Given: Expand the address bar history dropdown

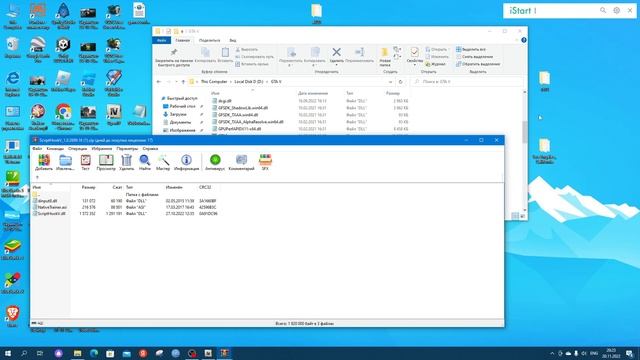Looking at the screenshot, I should pyautogui.click(x=391, y=82).
